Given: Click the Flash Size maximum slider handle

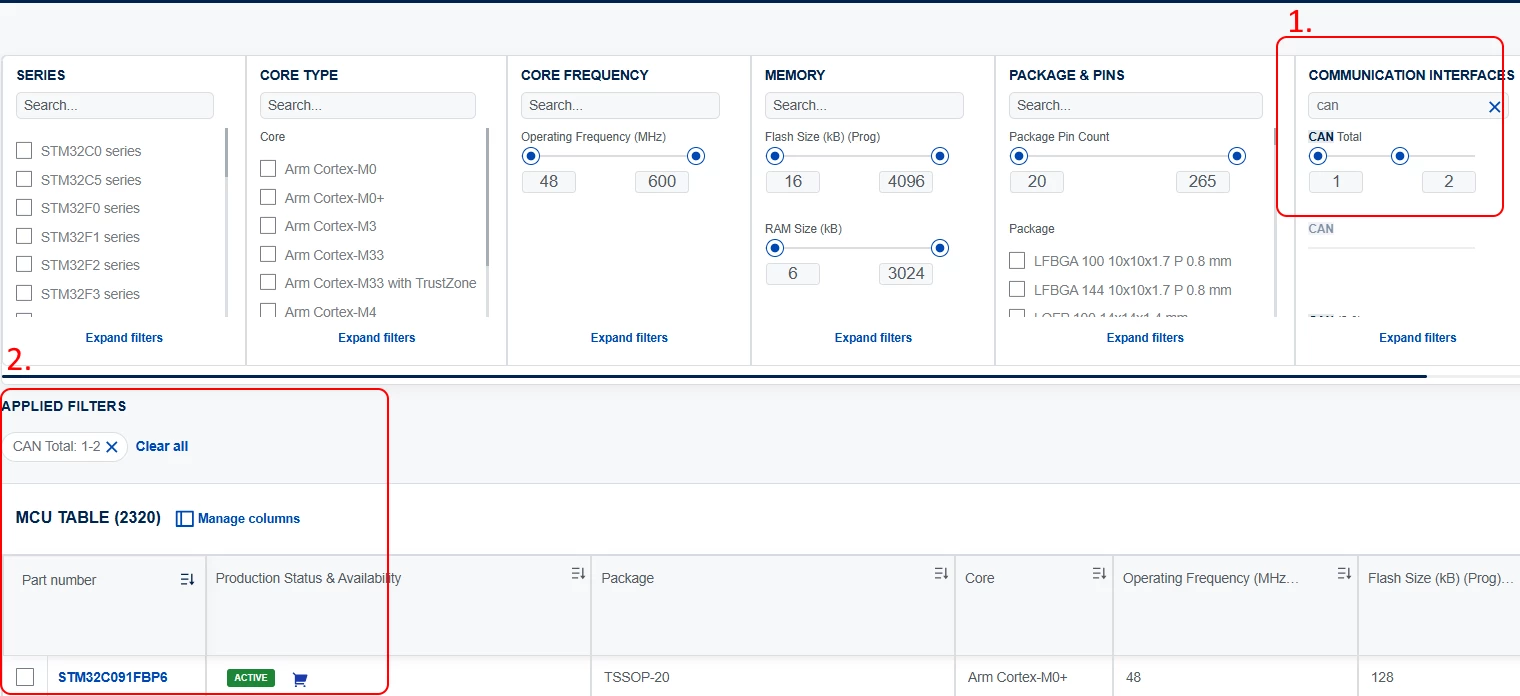Looking at the screenshot, I should click(x=940, y=156).
